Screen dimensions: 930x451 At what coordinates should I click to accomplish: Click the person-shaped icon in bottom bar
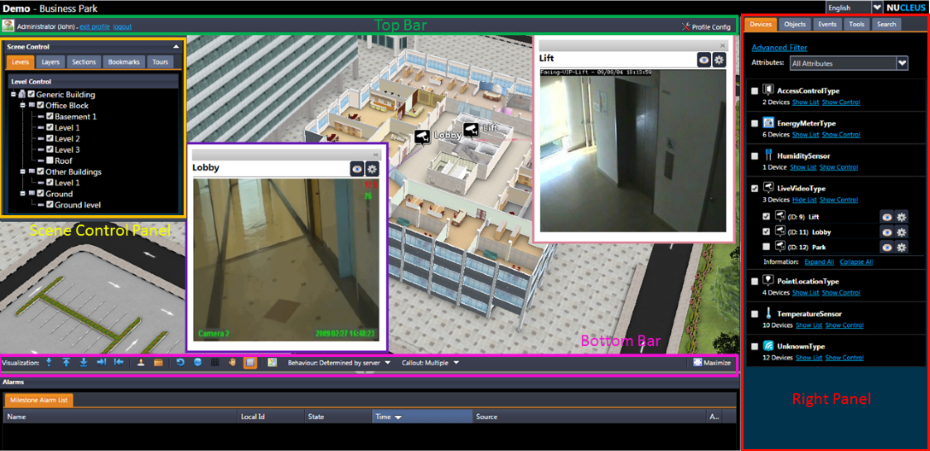(141, 363)
